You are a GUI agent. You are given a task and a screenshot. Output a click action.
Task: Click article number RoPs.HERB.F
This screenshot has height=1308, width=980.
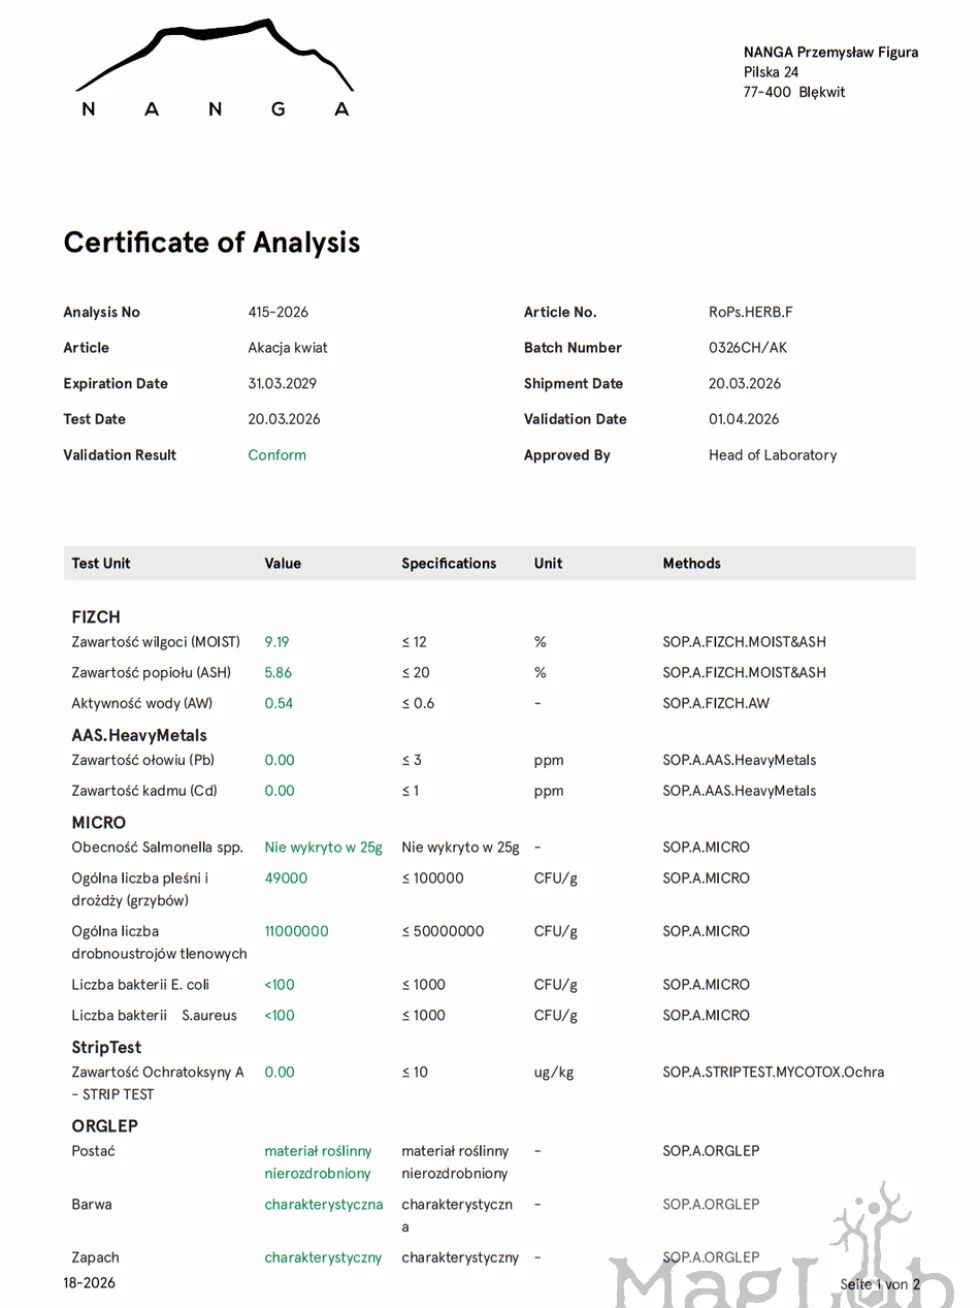pyautogui.click(x=751, y=312)
